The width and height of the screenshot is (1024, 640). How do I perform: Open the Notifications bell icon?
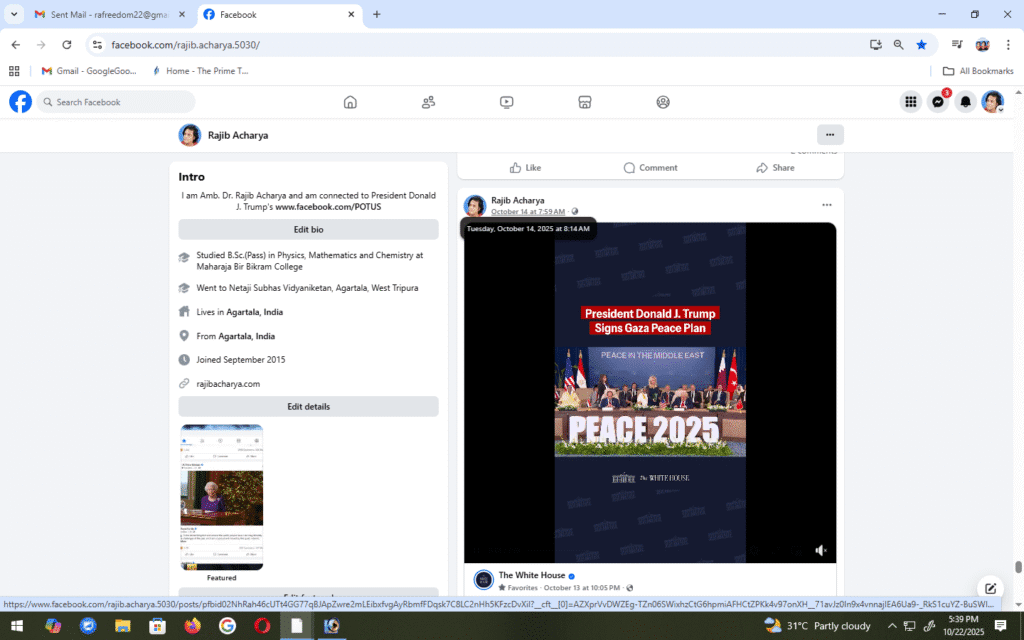tap(965, 102)
